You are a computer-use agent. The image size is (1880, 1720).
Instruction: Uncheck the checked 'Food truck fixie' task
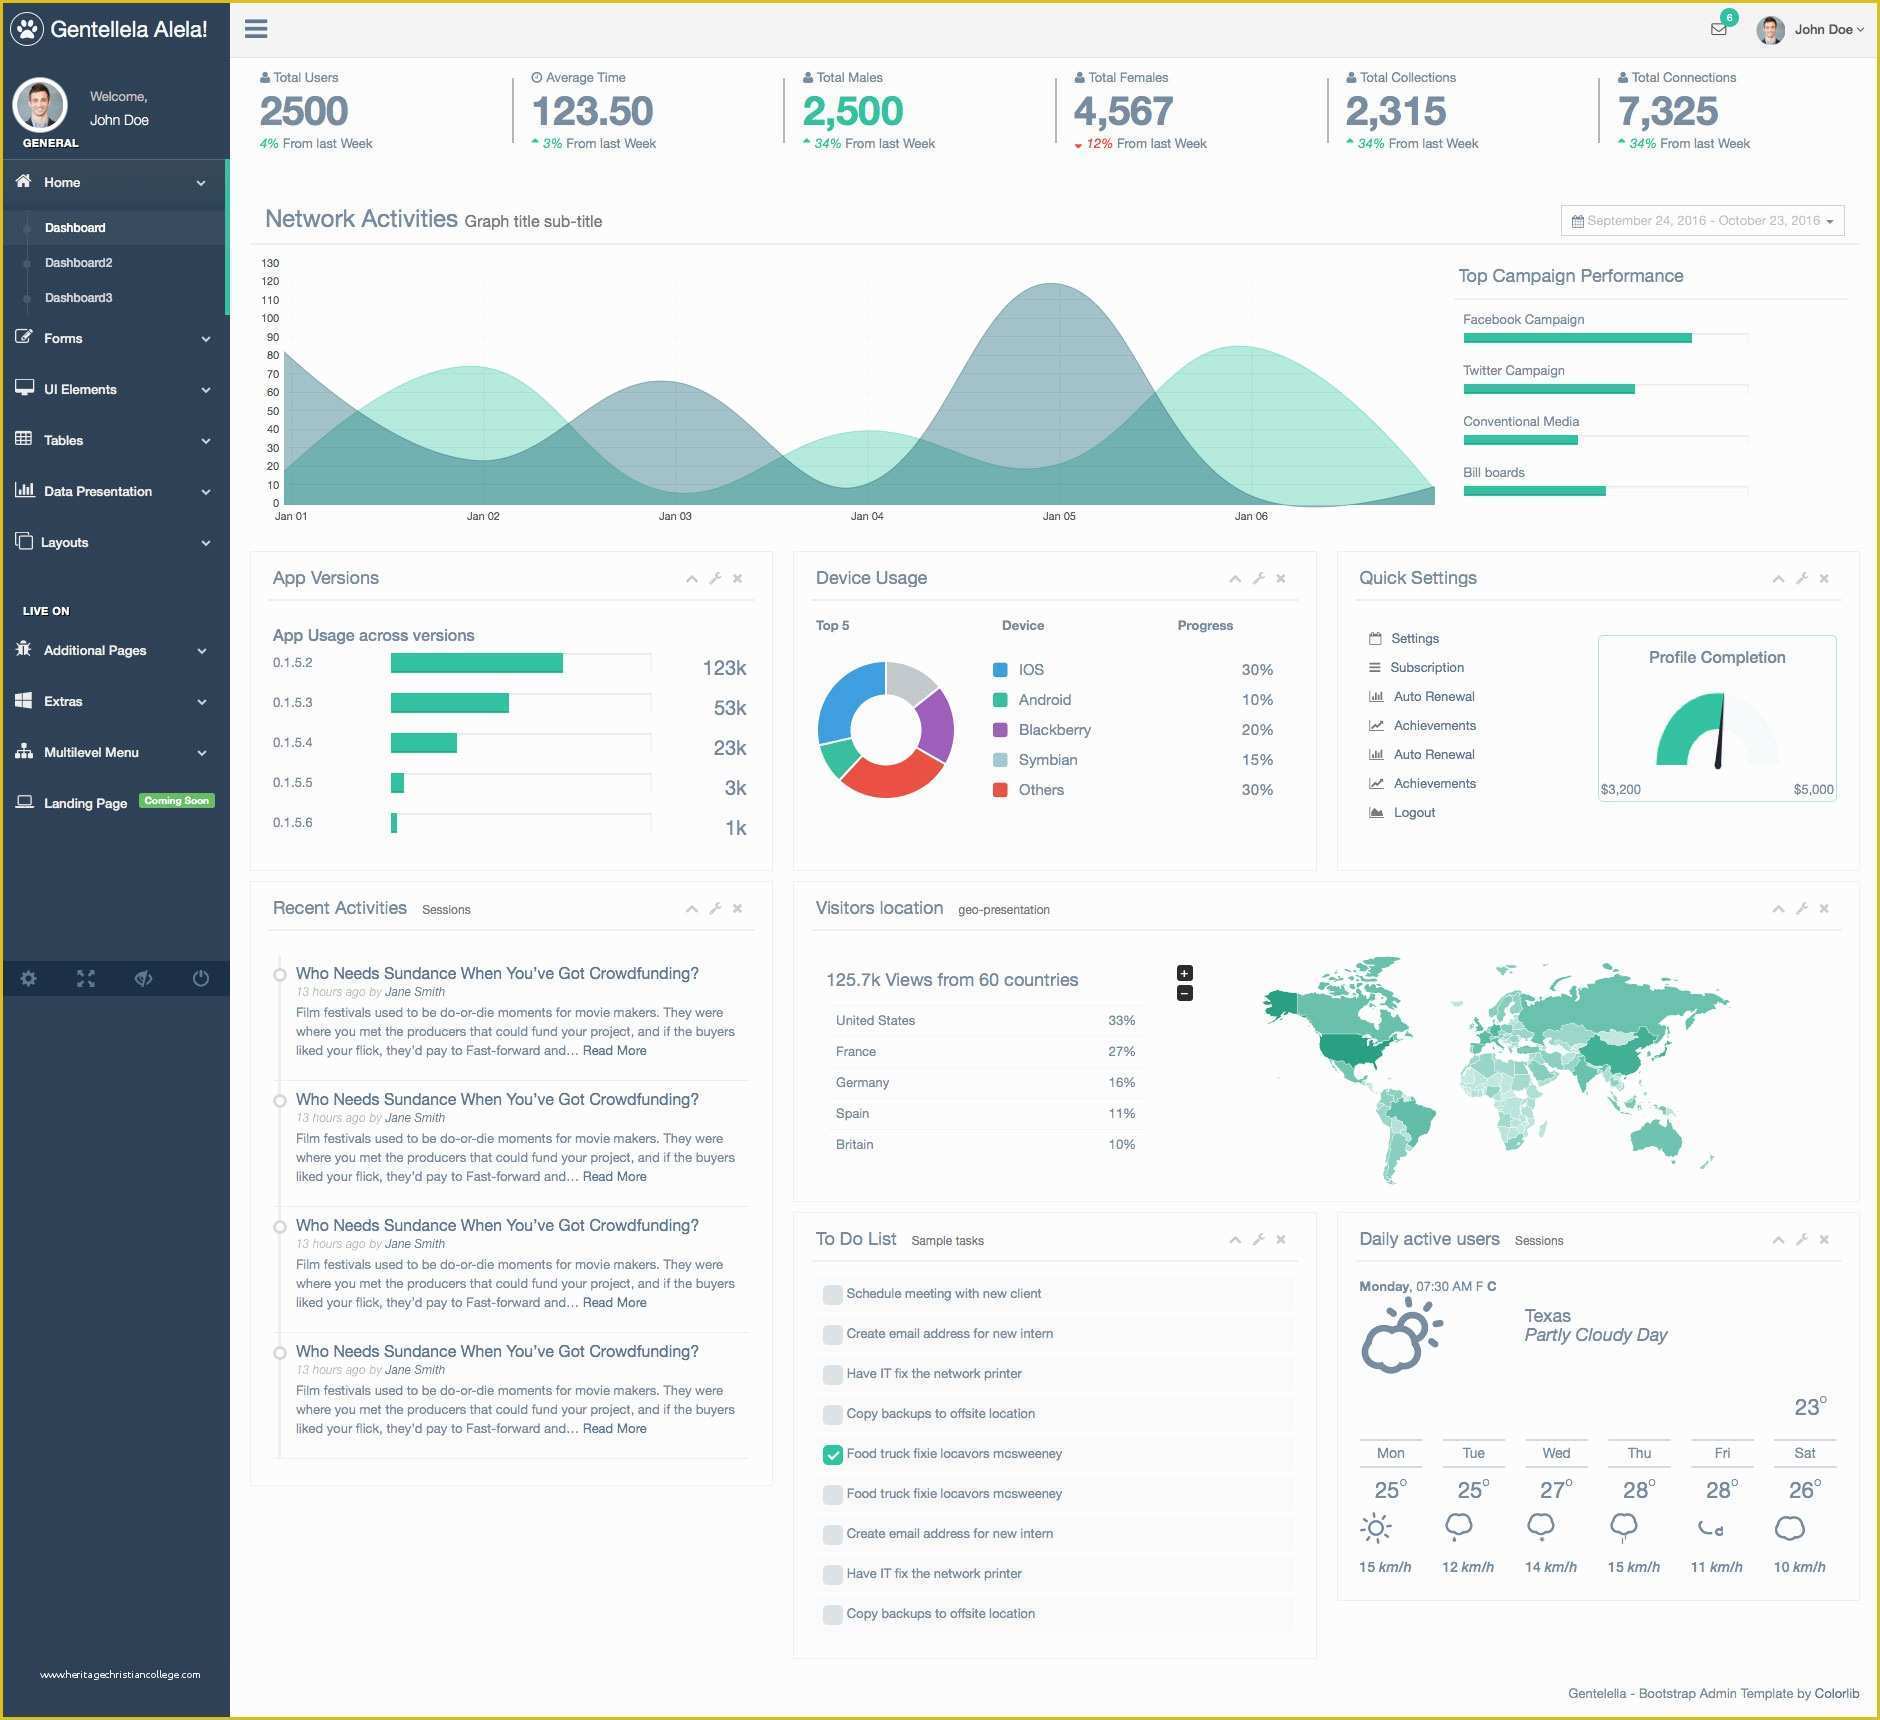click(832, 1454)
